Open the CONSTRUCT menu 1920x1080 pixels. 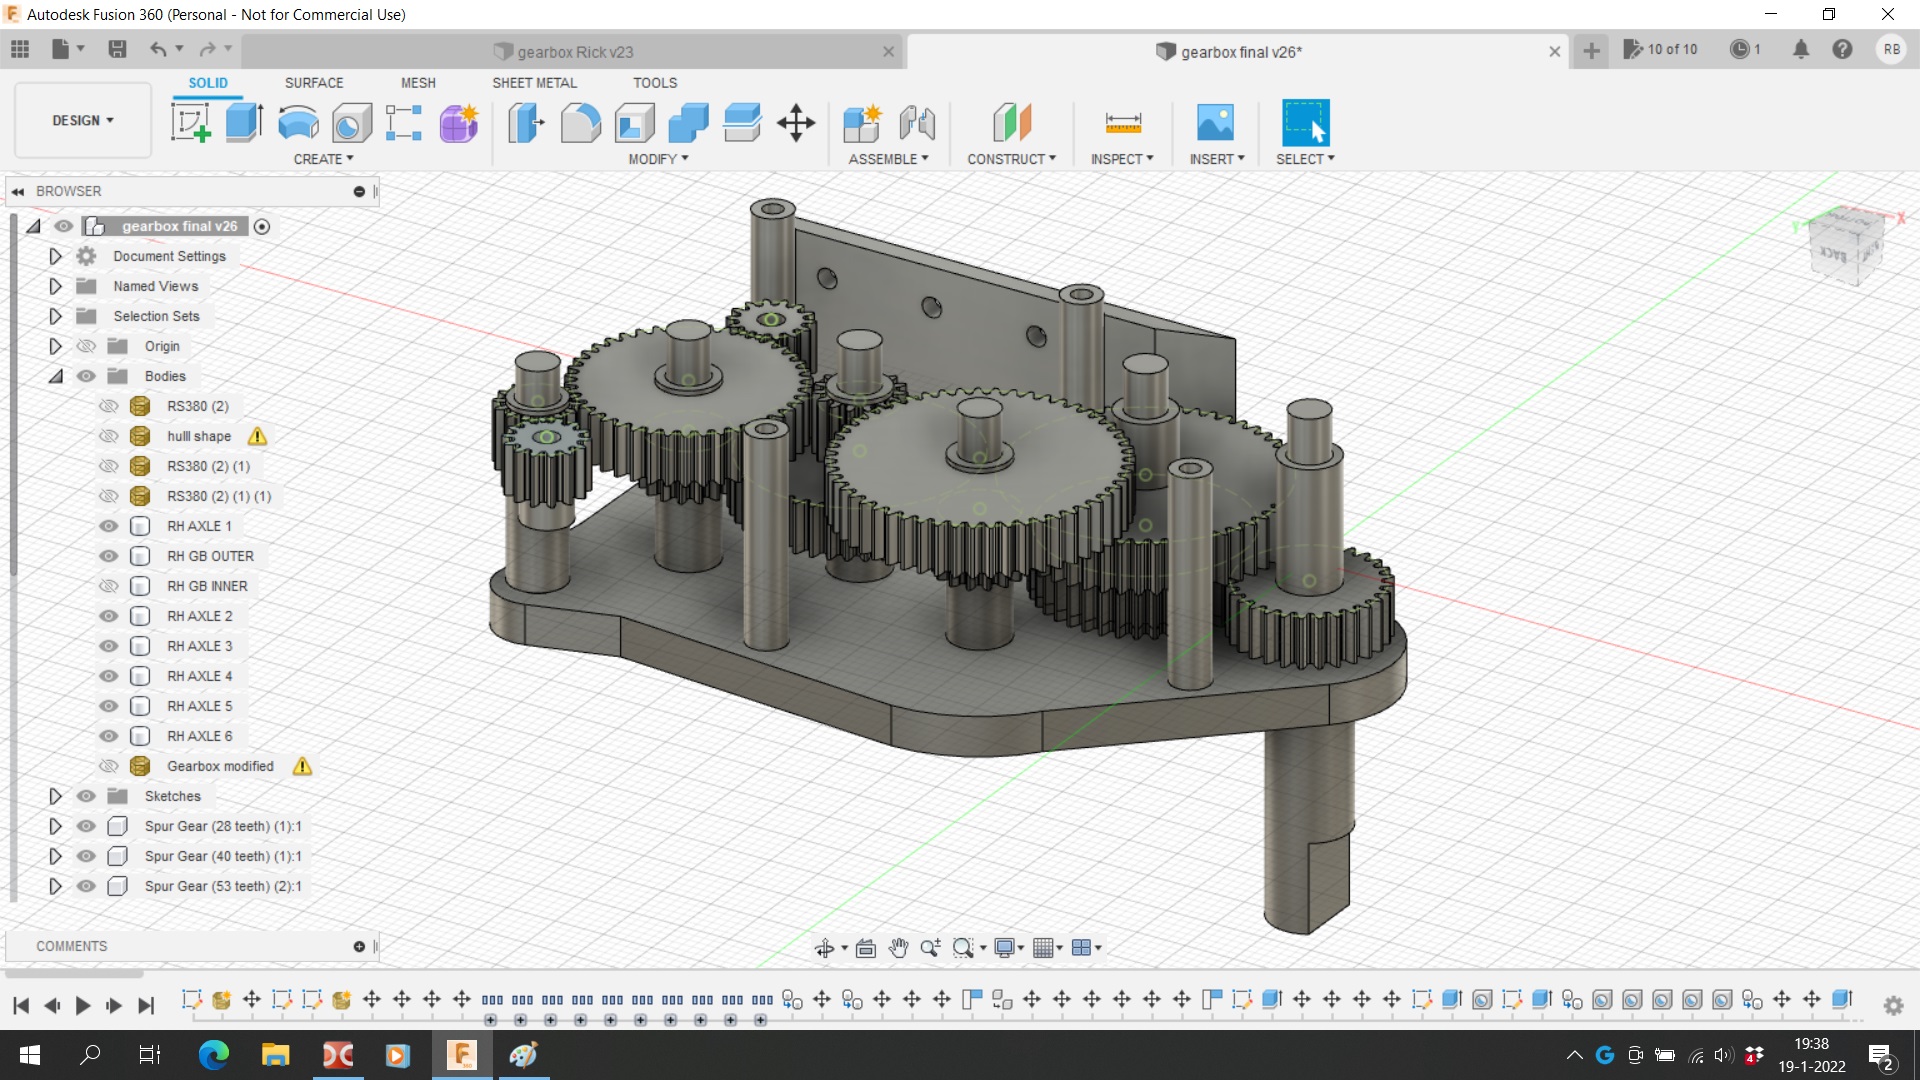(x=1011, y=159)
